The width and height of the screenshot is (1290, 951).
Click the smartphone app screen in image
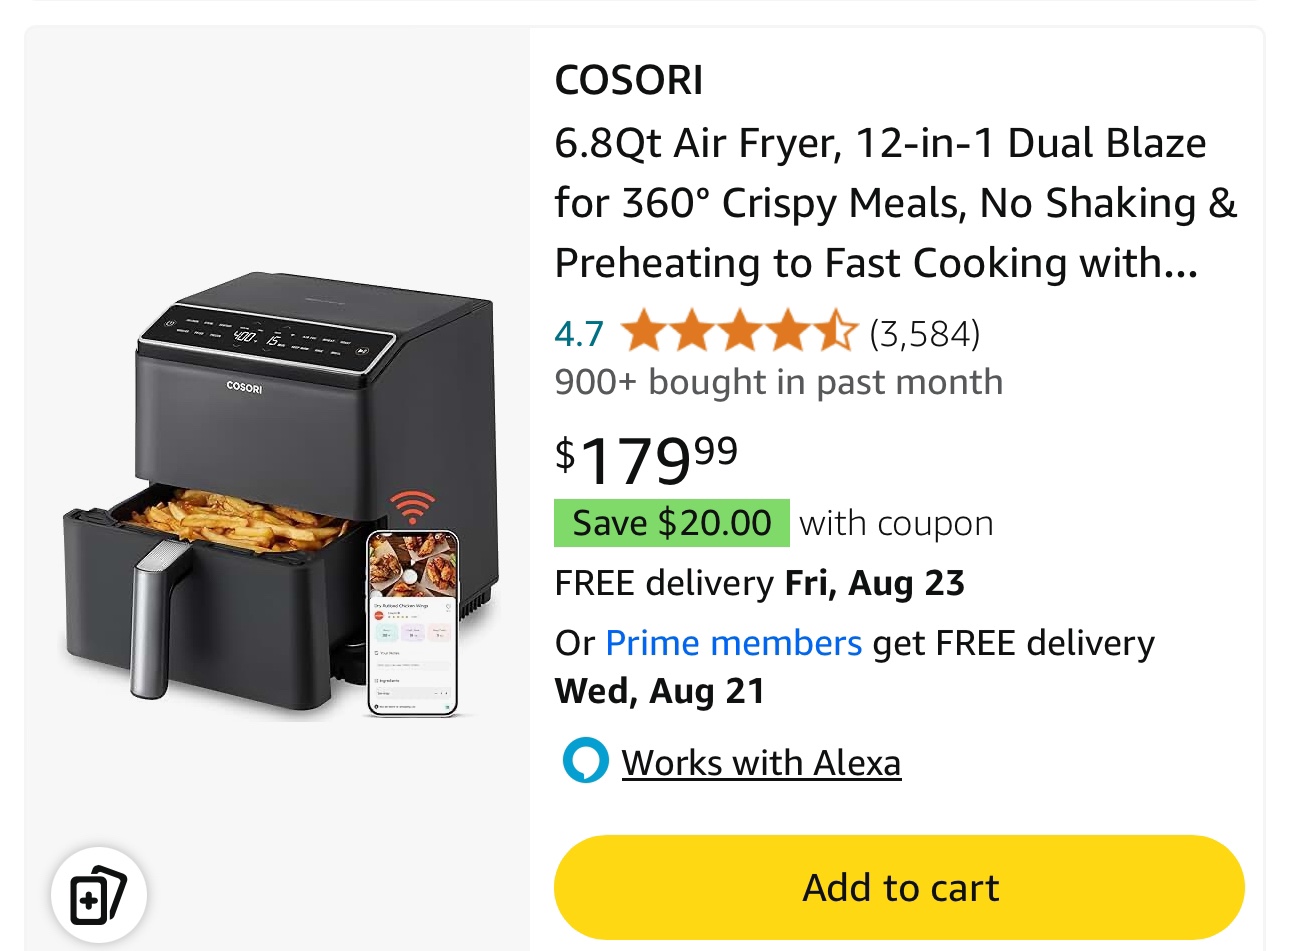[x=412, y=622]
